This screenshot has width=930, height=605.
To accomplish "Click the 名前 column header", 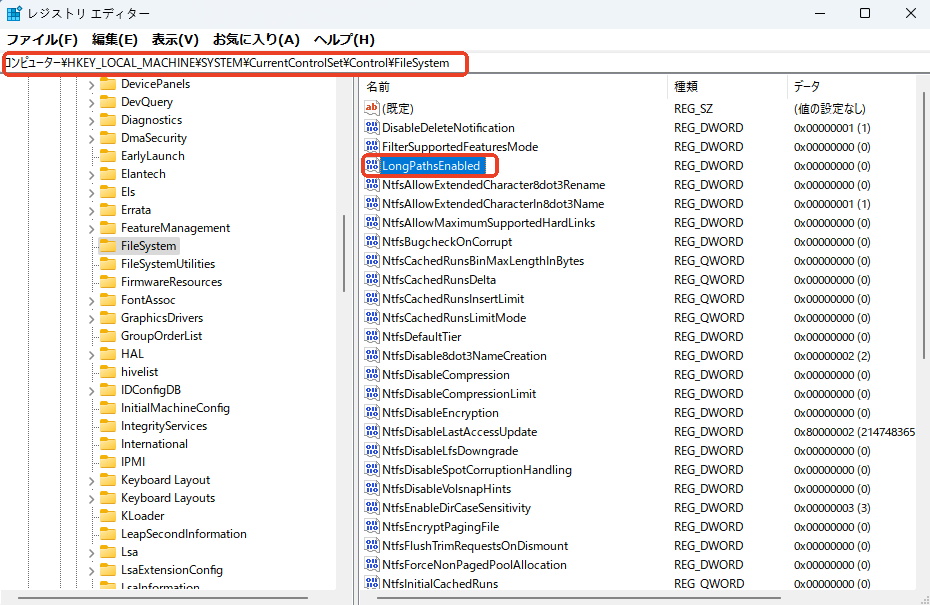I will (378, 87).
